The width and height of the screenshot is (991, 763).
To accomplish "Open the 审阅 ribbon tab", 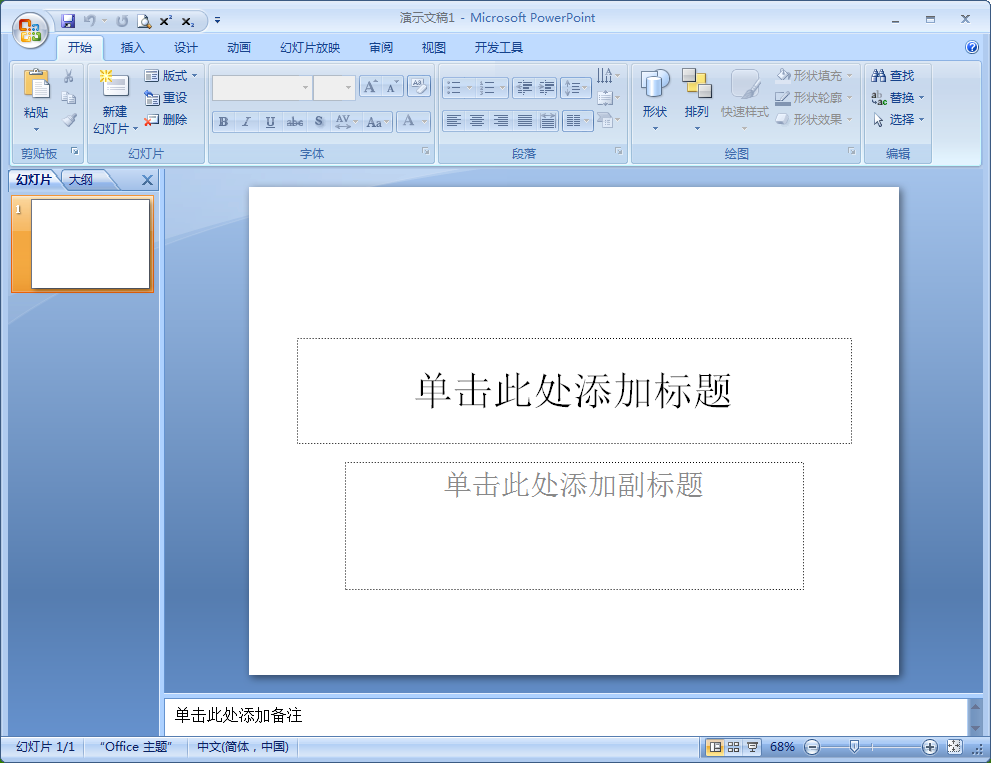I will tap(380, 47).
